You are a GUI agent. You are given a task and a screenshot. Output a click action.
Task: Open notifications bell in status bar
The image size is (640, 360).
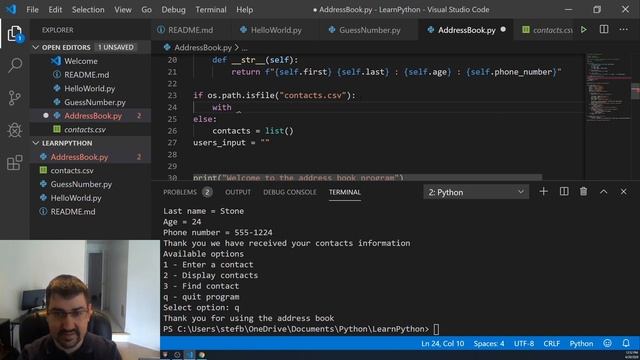pos(626,344)
